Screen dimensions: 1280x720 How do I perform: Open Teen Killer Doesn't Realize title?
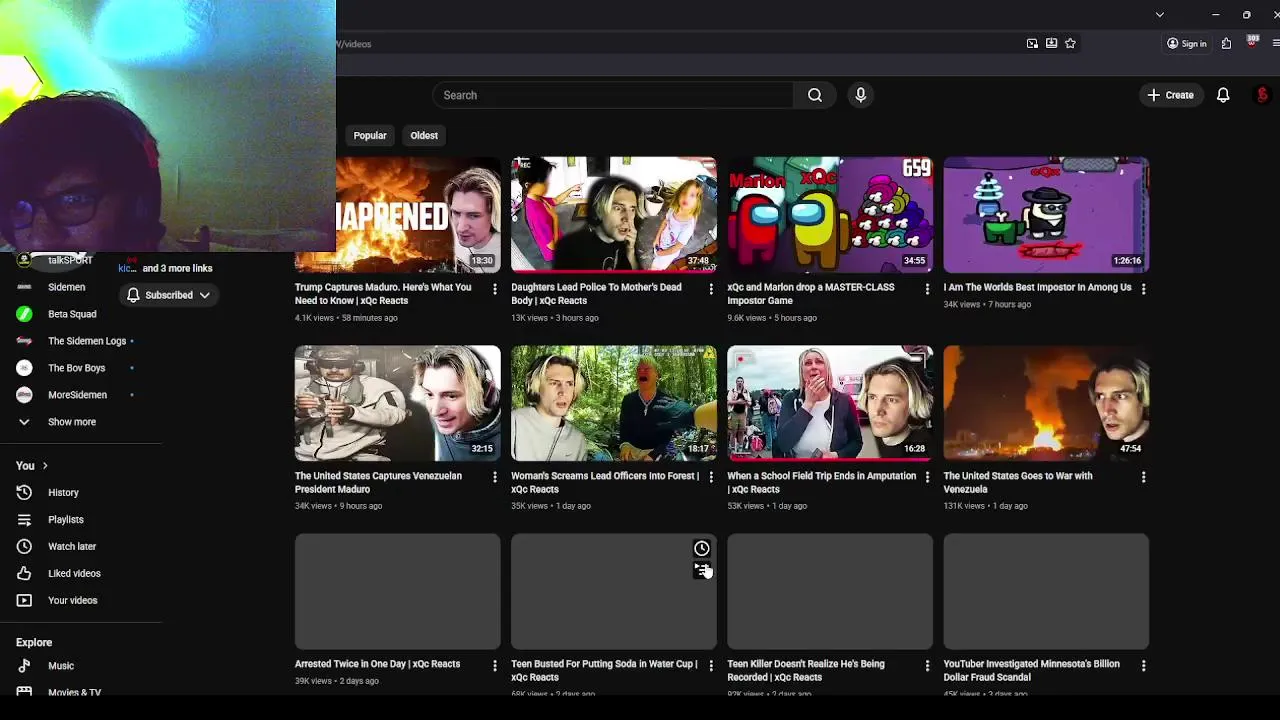(806, 670)
